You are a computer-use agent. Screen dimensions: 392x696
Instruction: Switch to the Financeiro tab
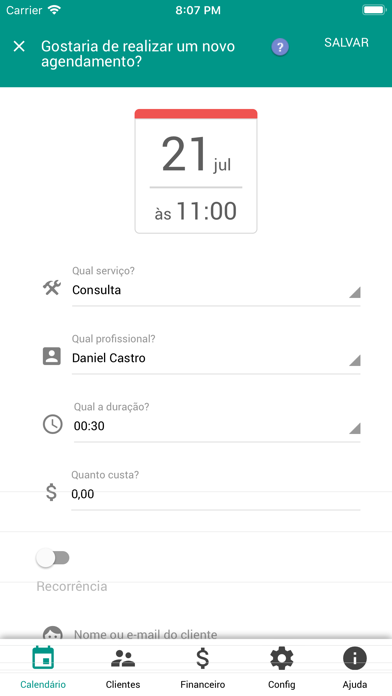(x=202, y=668)
